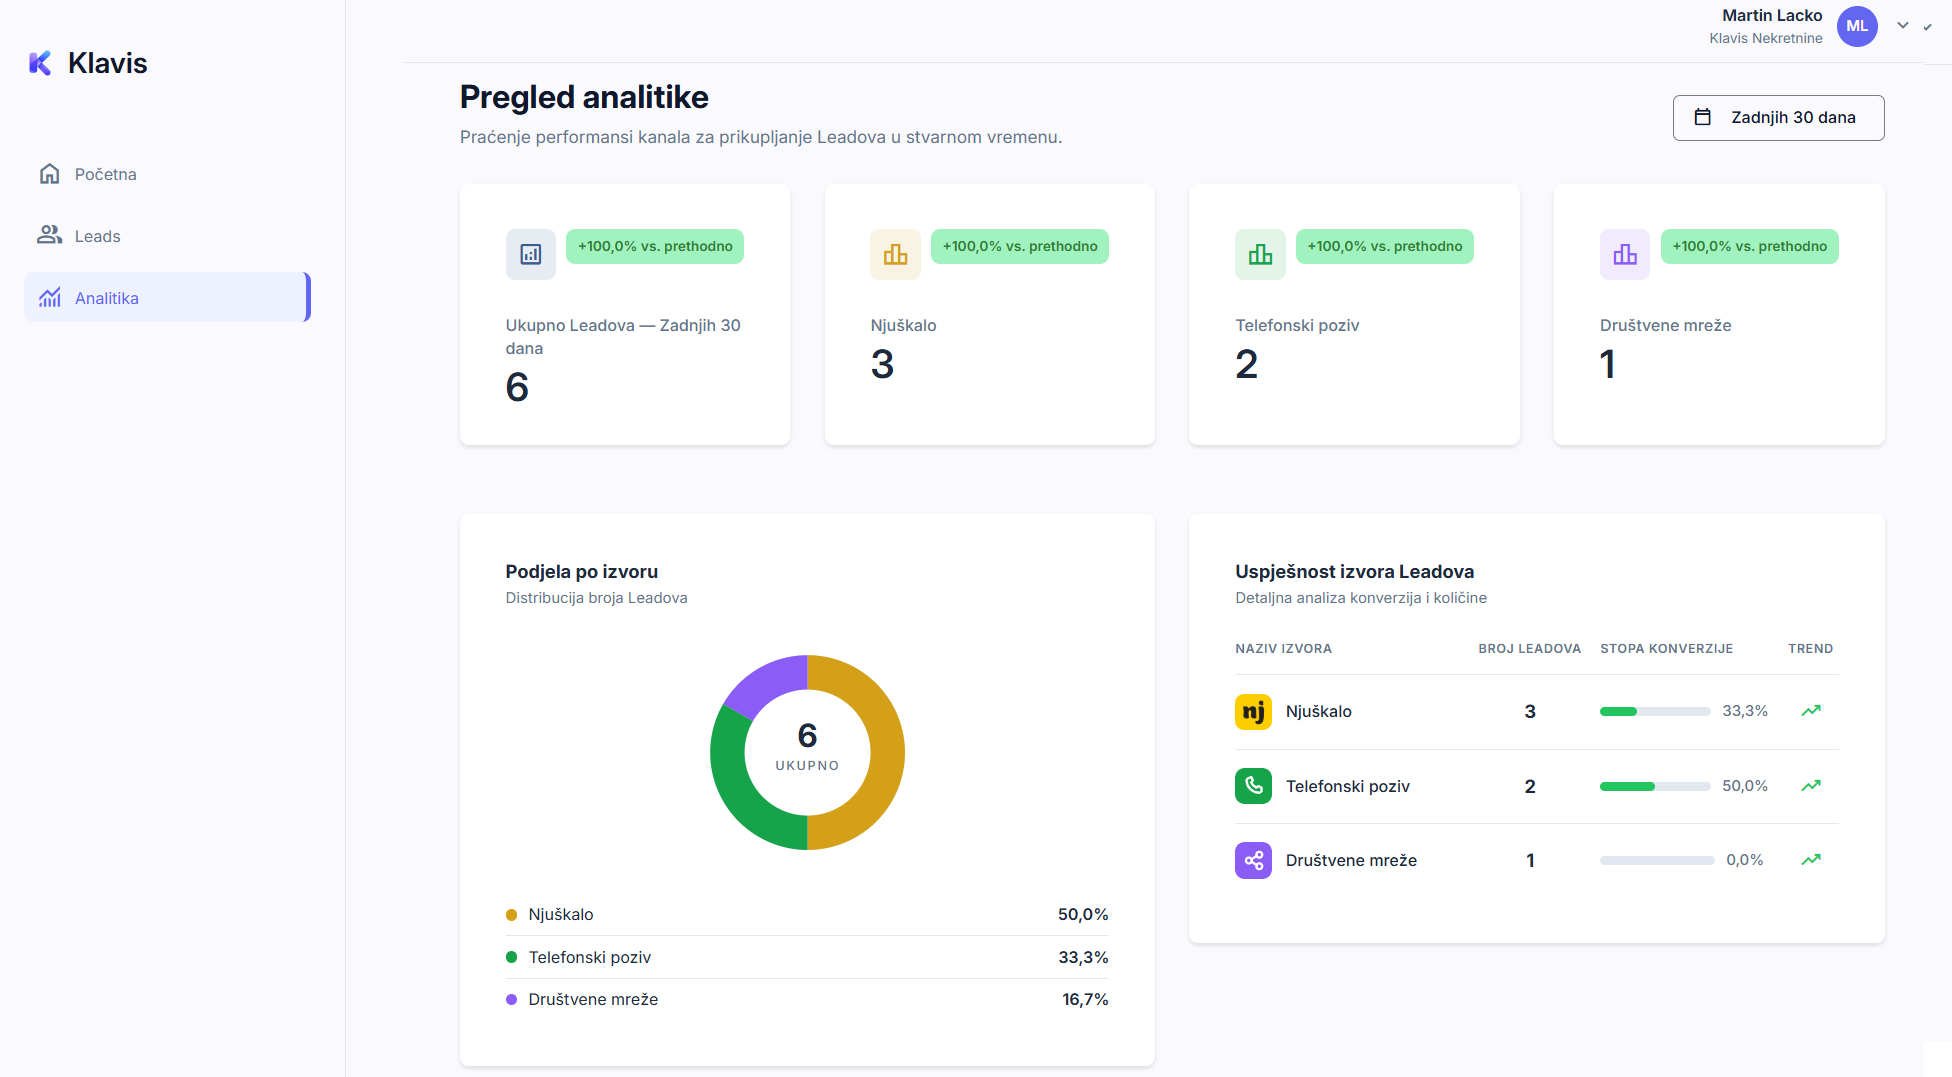
Task: Click the Telefonski poziv conversion progress bar
Action: pos(1655,787)
